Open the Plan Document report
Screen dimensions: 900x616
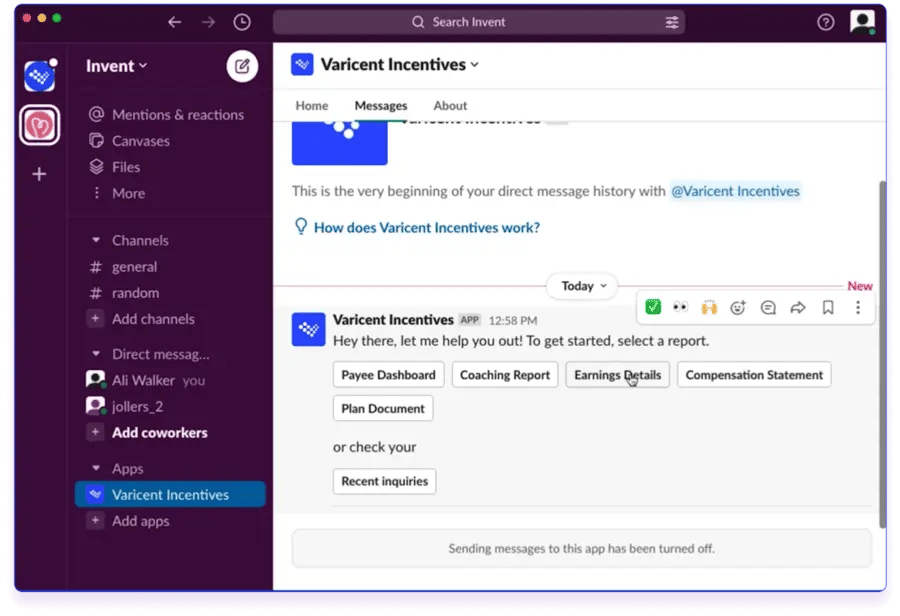pos(383,408)
